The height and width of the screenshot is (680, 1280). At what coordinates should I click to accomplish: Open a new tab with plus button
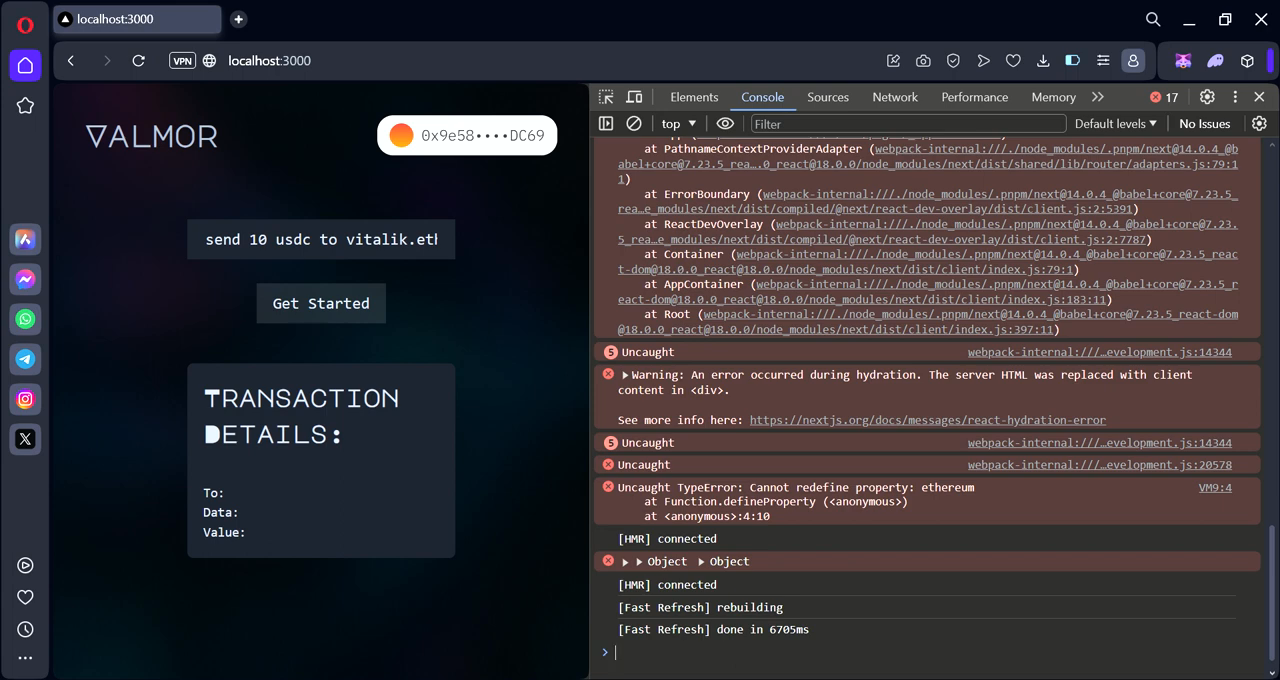coord(238,19)
